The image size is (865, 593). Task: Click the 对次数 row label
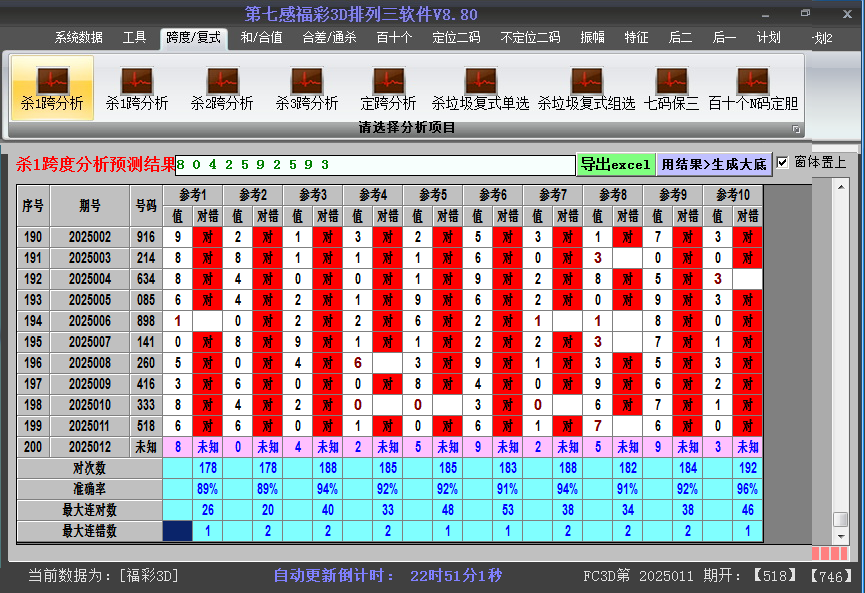[89, 468]
